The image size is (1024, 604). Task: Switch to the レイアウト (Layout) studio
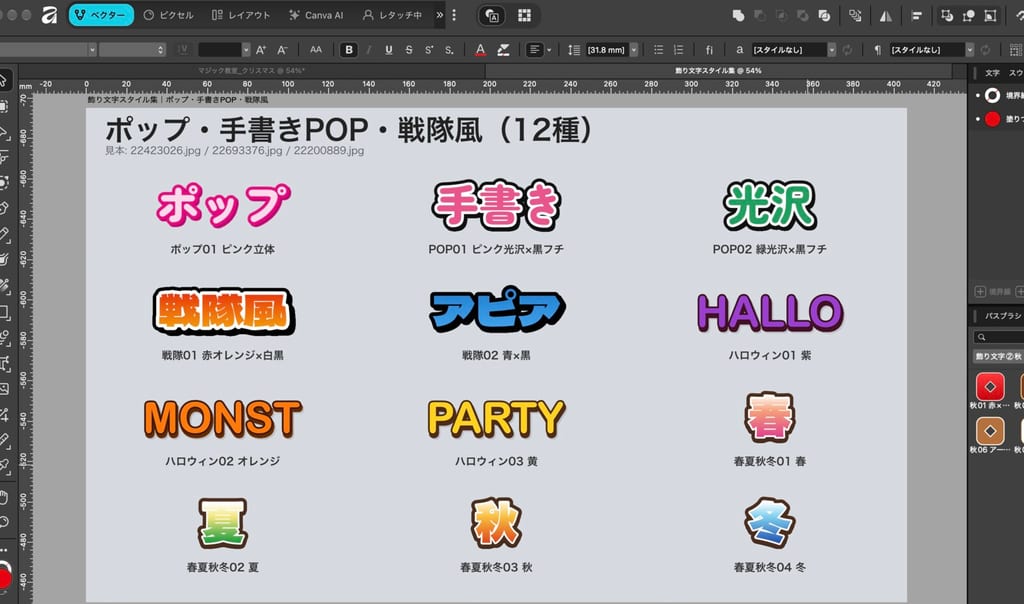click(241, 15)
